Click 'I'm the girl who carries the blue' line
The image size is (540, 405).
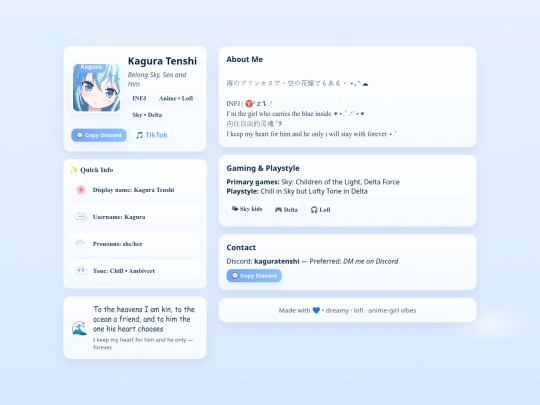295,114
